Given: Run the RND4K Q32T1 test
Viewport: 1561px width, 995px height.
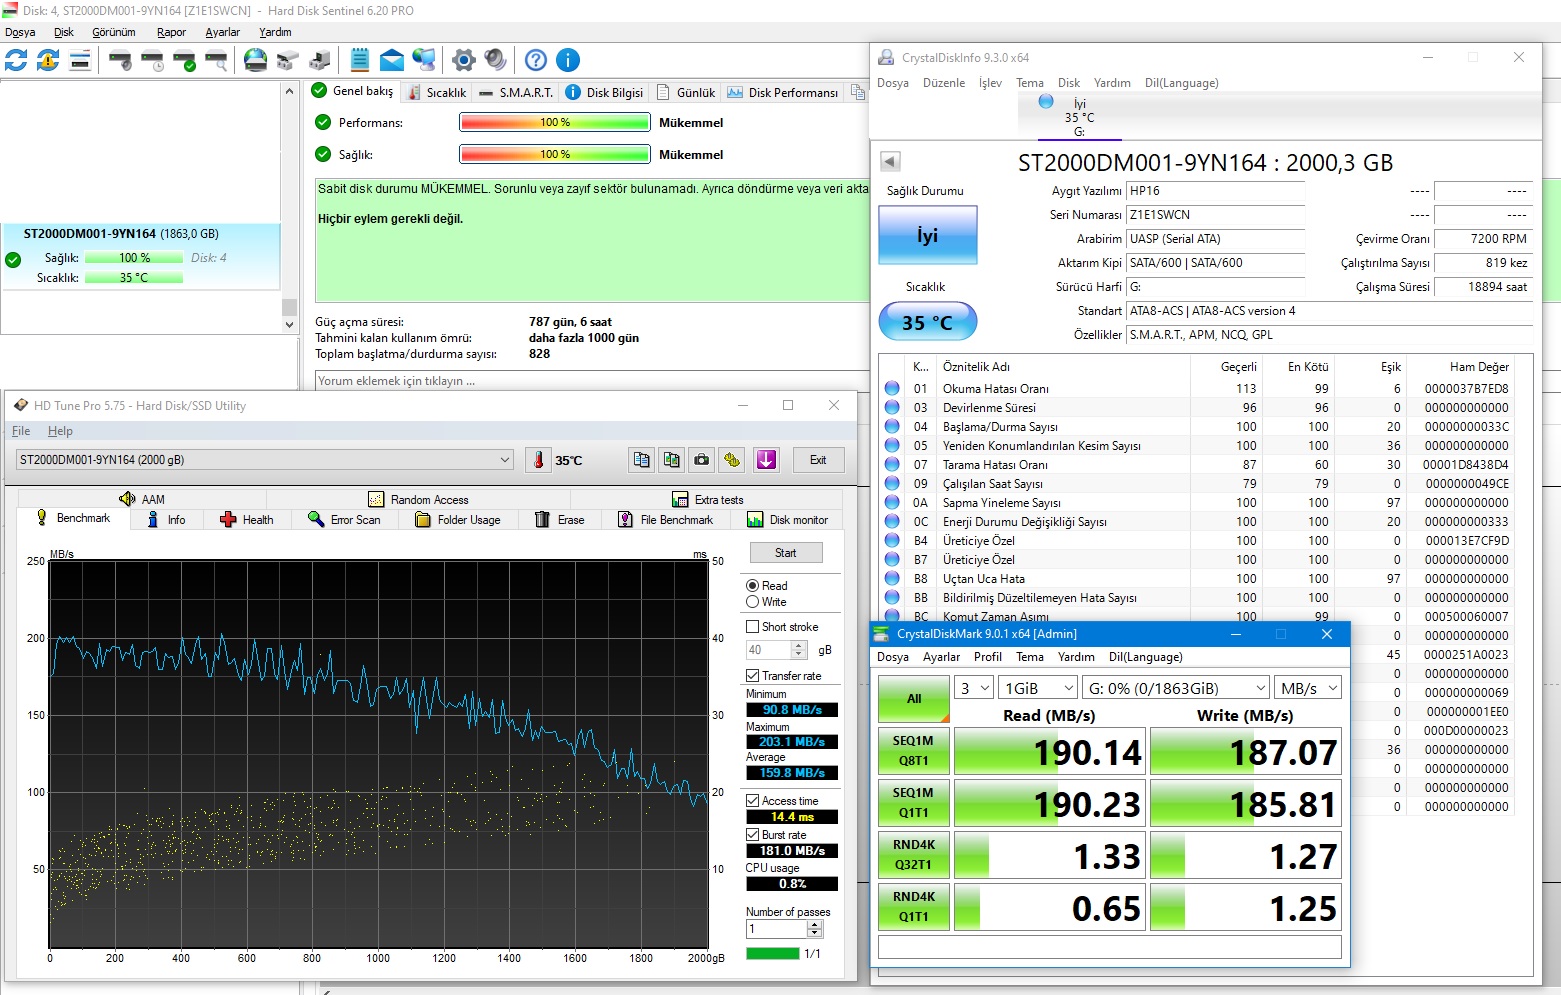Looking at the screenshot, I should point(914,855).
